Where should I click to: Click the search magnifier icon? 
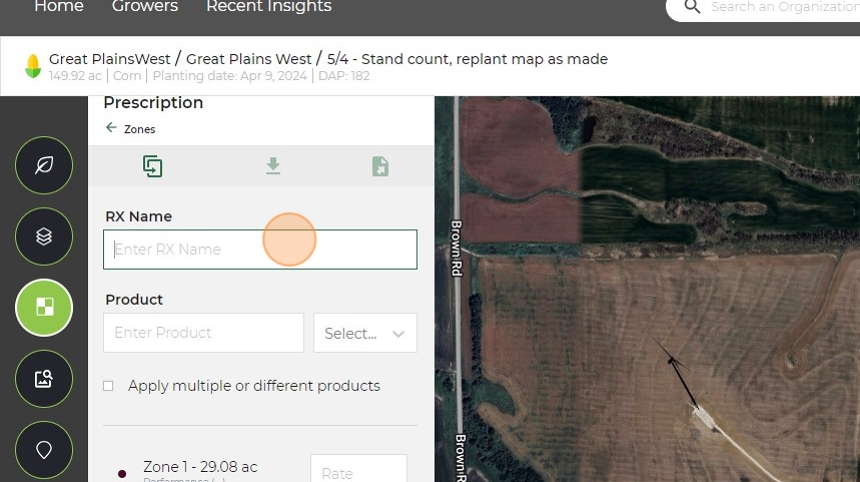(x=692, y=7)
